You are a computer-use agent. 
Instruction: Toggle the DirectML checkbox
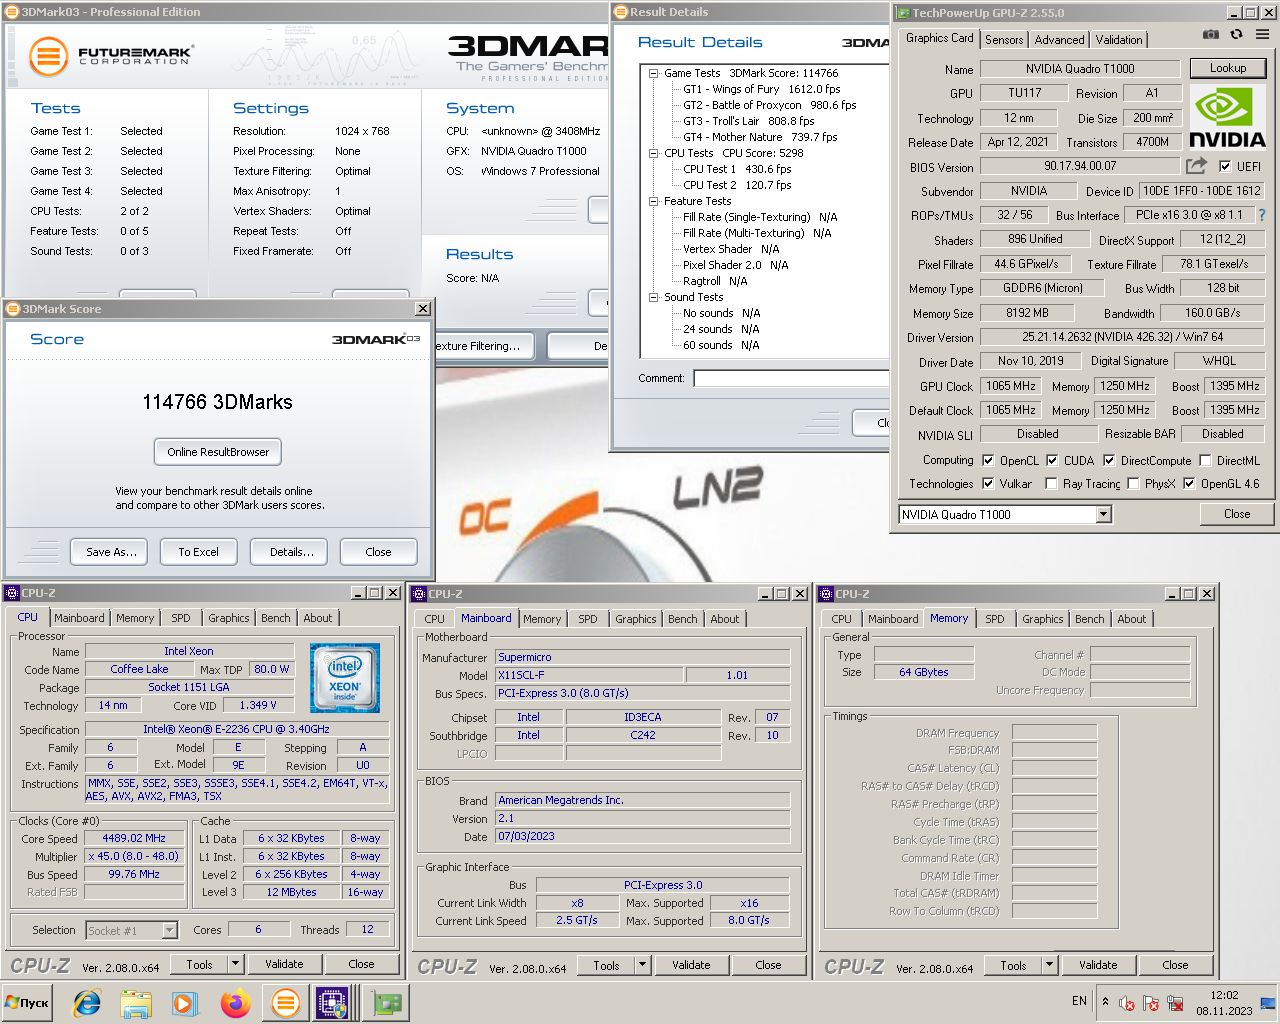click(1205, 461)
